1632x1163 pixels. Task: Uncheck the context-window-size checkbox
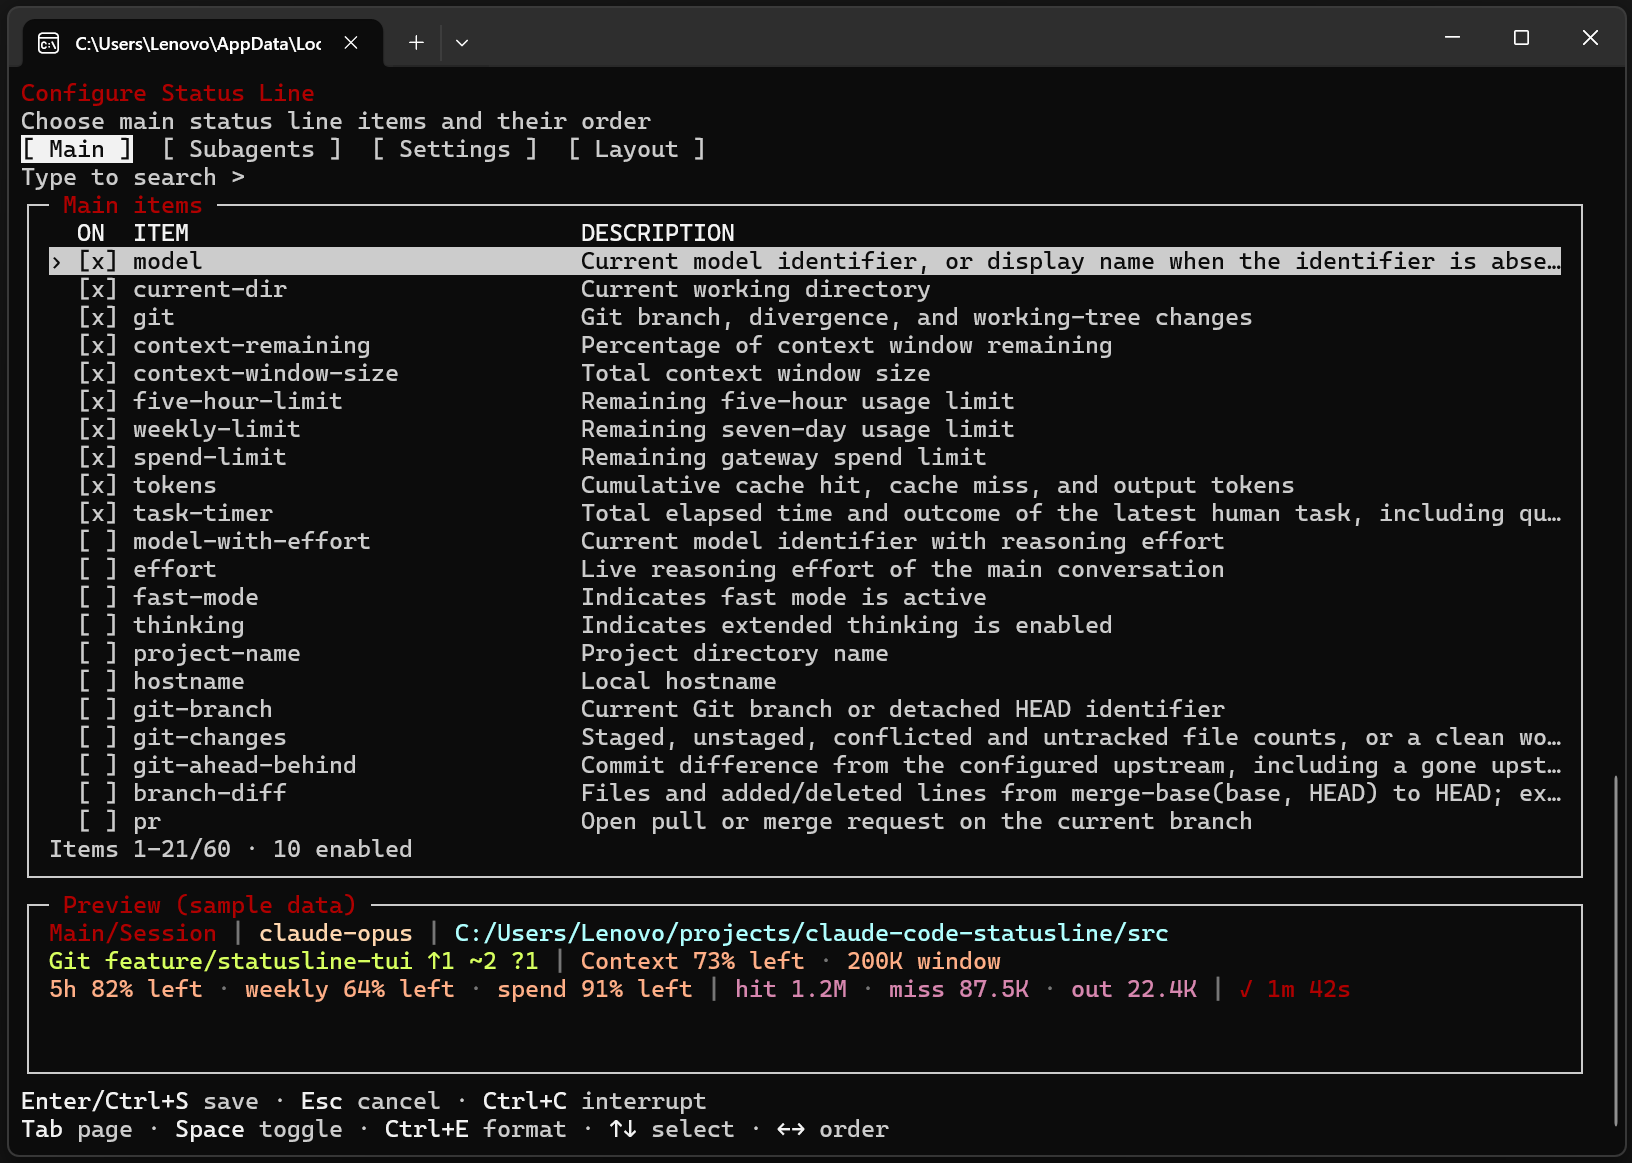(x=98, y=373)
